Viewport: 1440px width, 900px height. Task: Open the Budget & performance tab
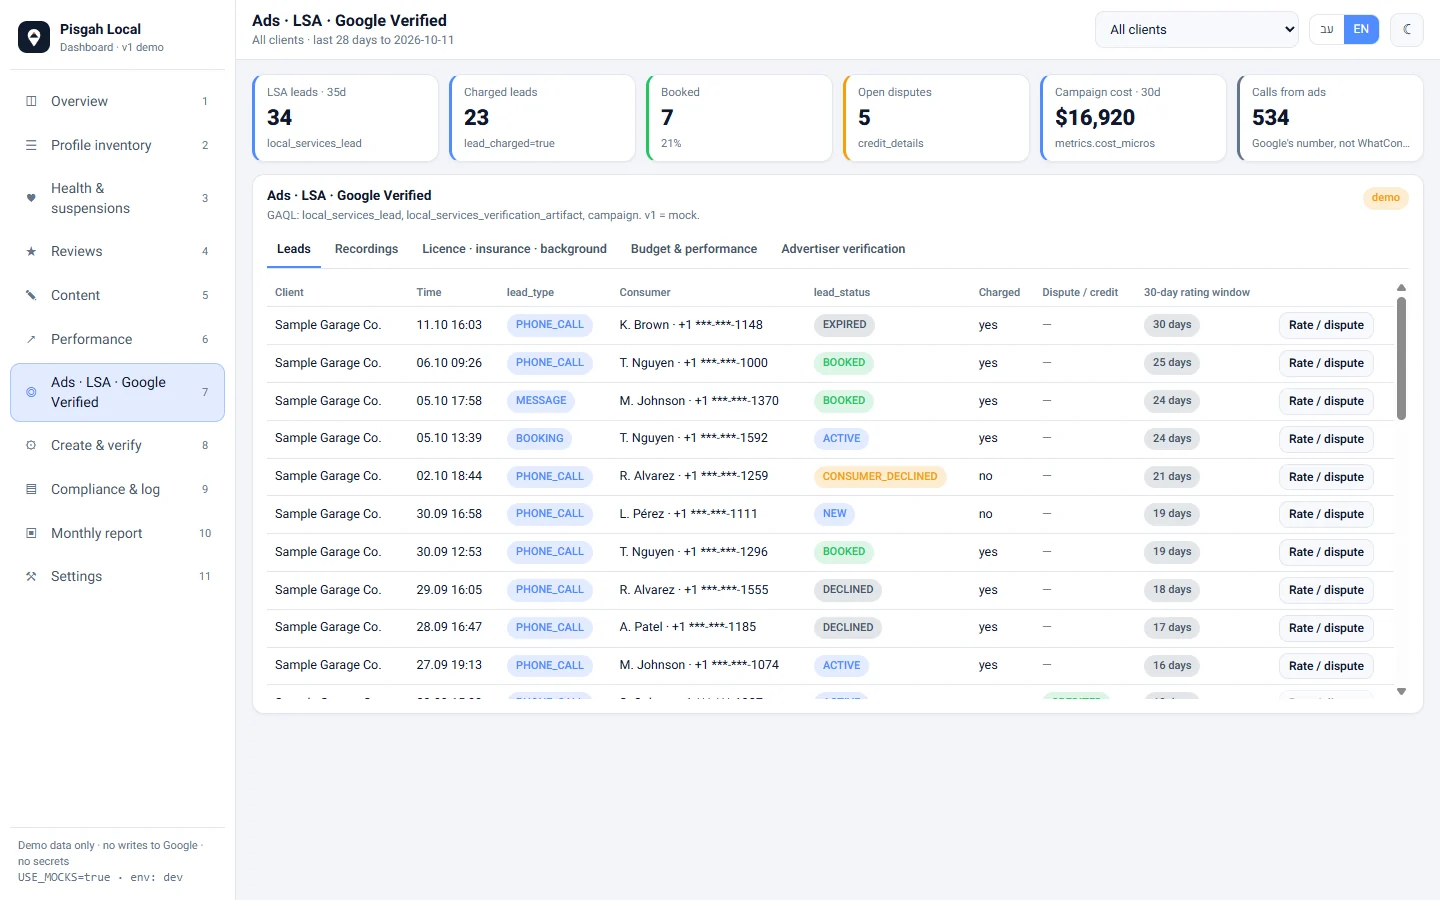pos(694,249)
